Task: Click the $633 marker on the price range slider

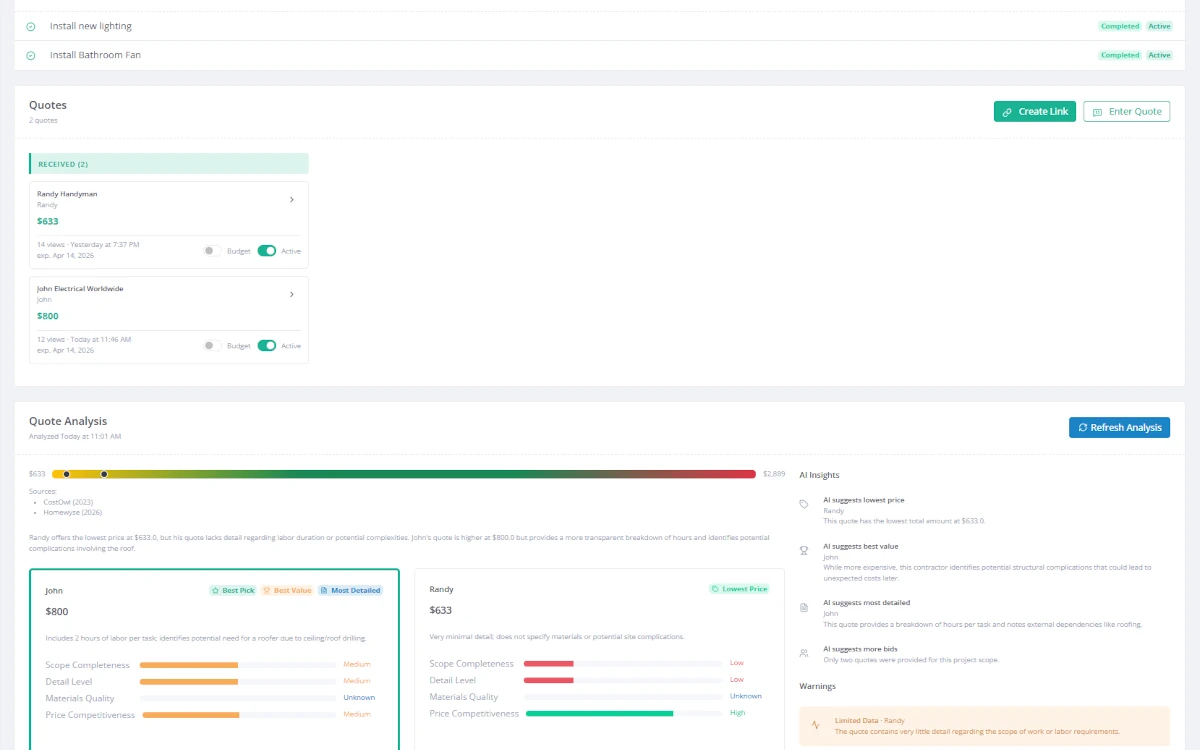Action: click(x=66, y=473)
